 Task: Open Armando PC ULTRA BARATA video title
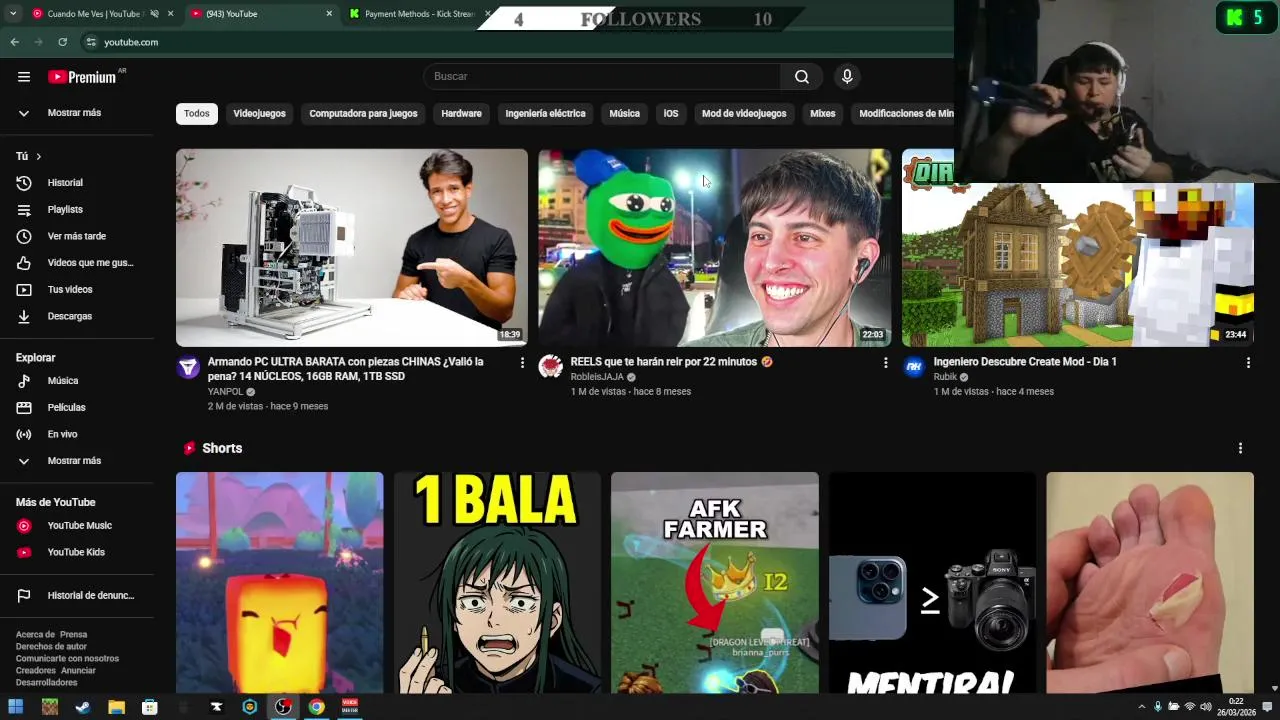[346, 369]
